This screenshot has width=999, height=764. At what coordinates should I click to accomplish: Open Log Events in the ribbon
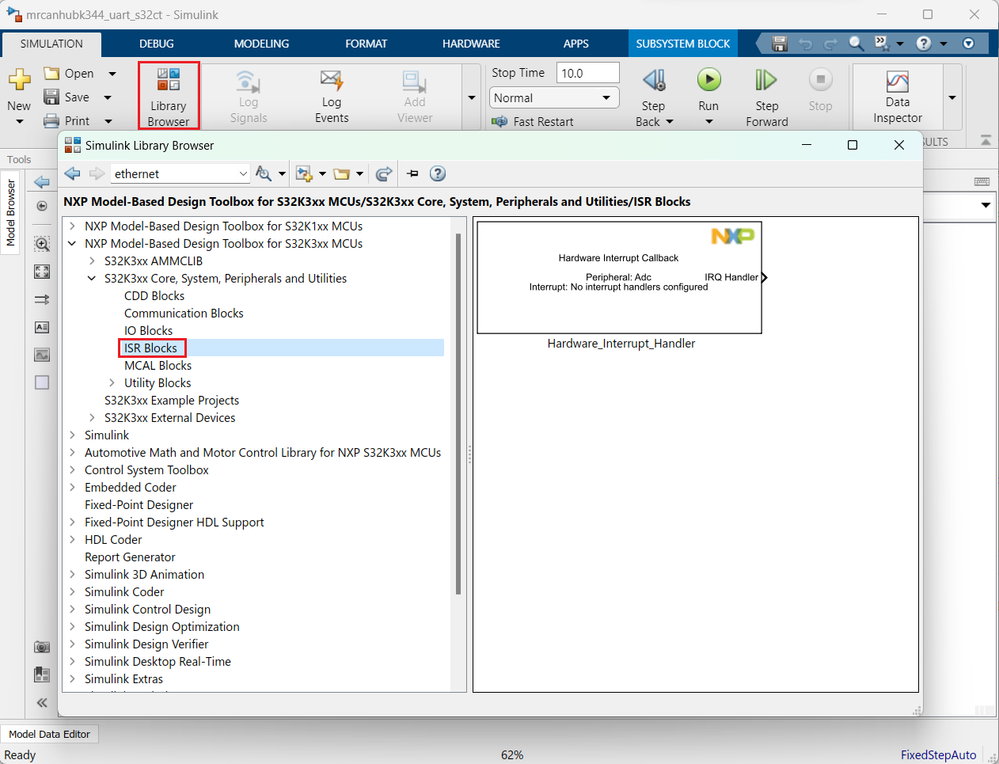click(331, 96)
